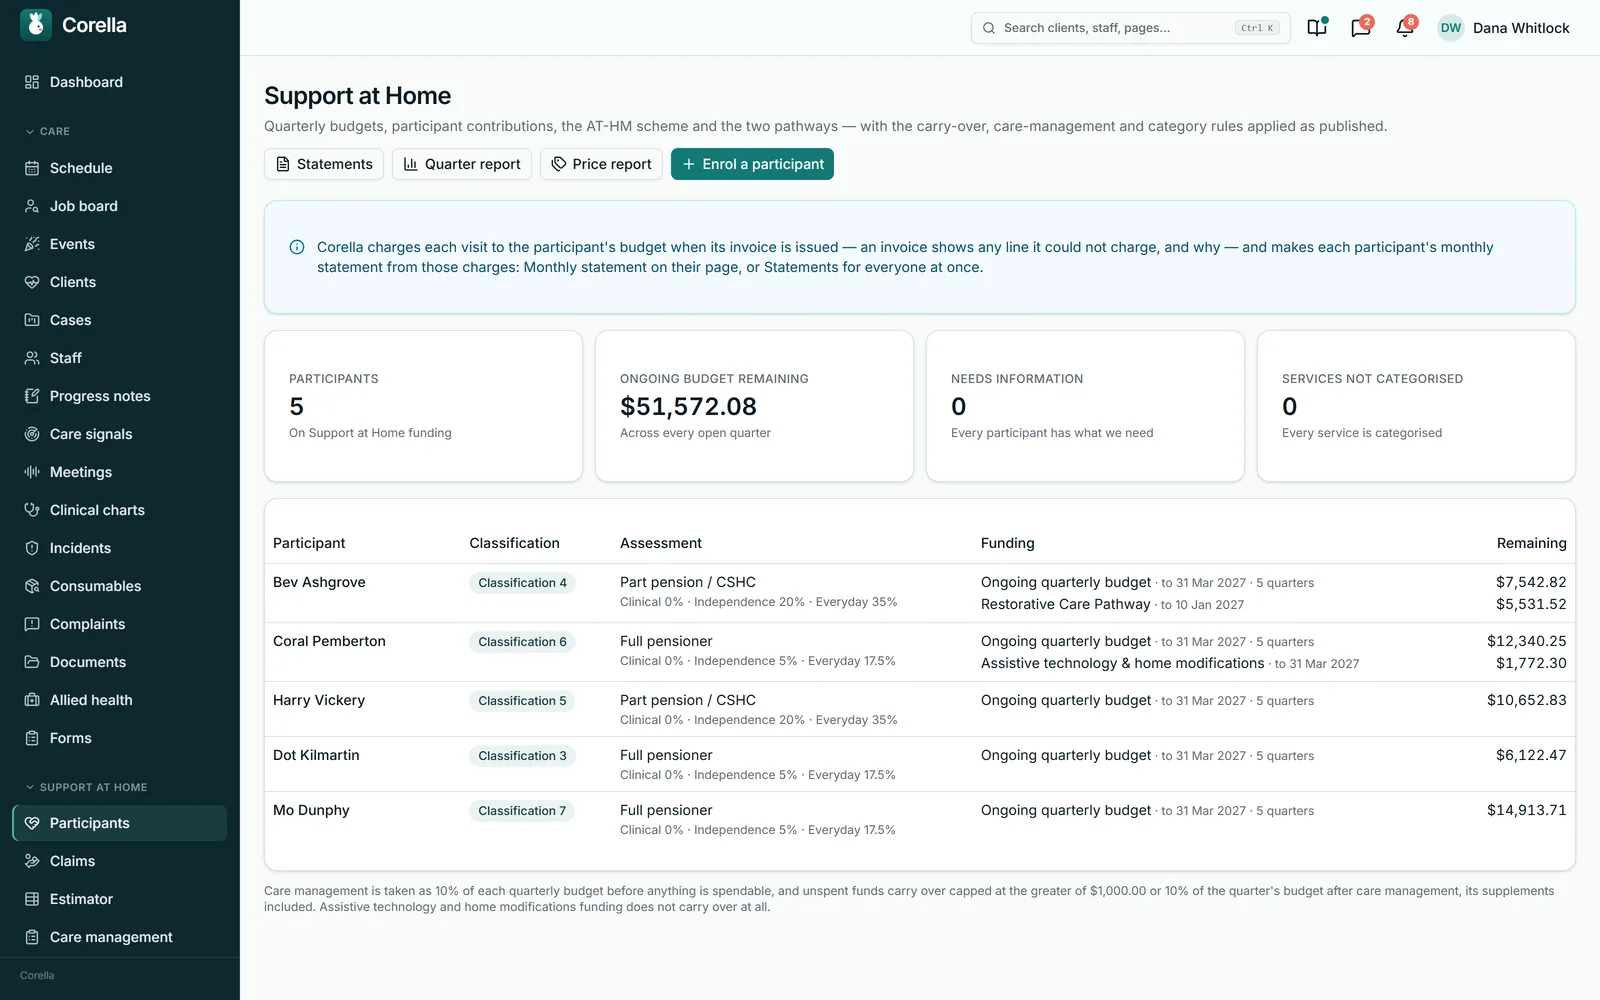The image size is (1600, 1000).
Task: Go to Participants in sidebar
Action: click(120, 823)
